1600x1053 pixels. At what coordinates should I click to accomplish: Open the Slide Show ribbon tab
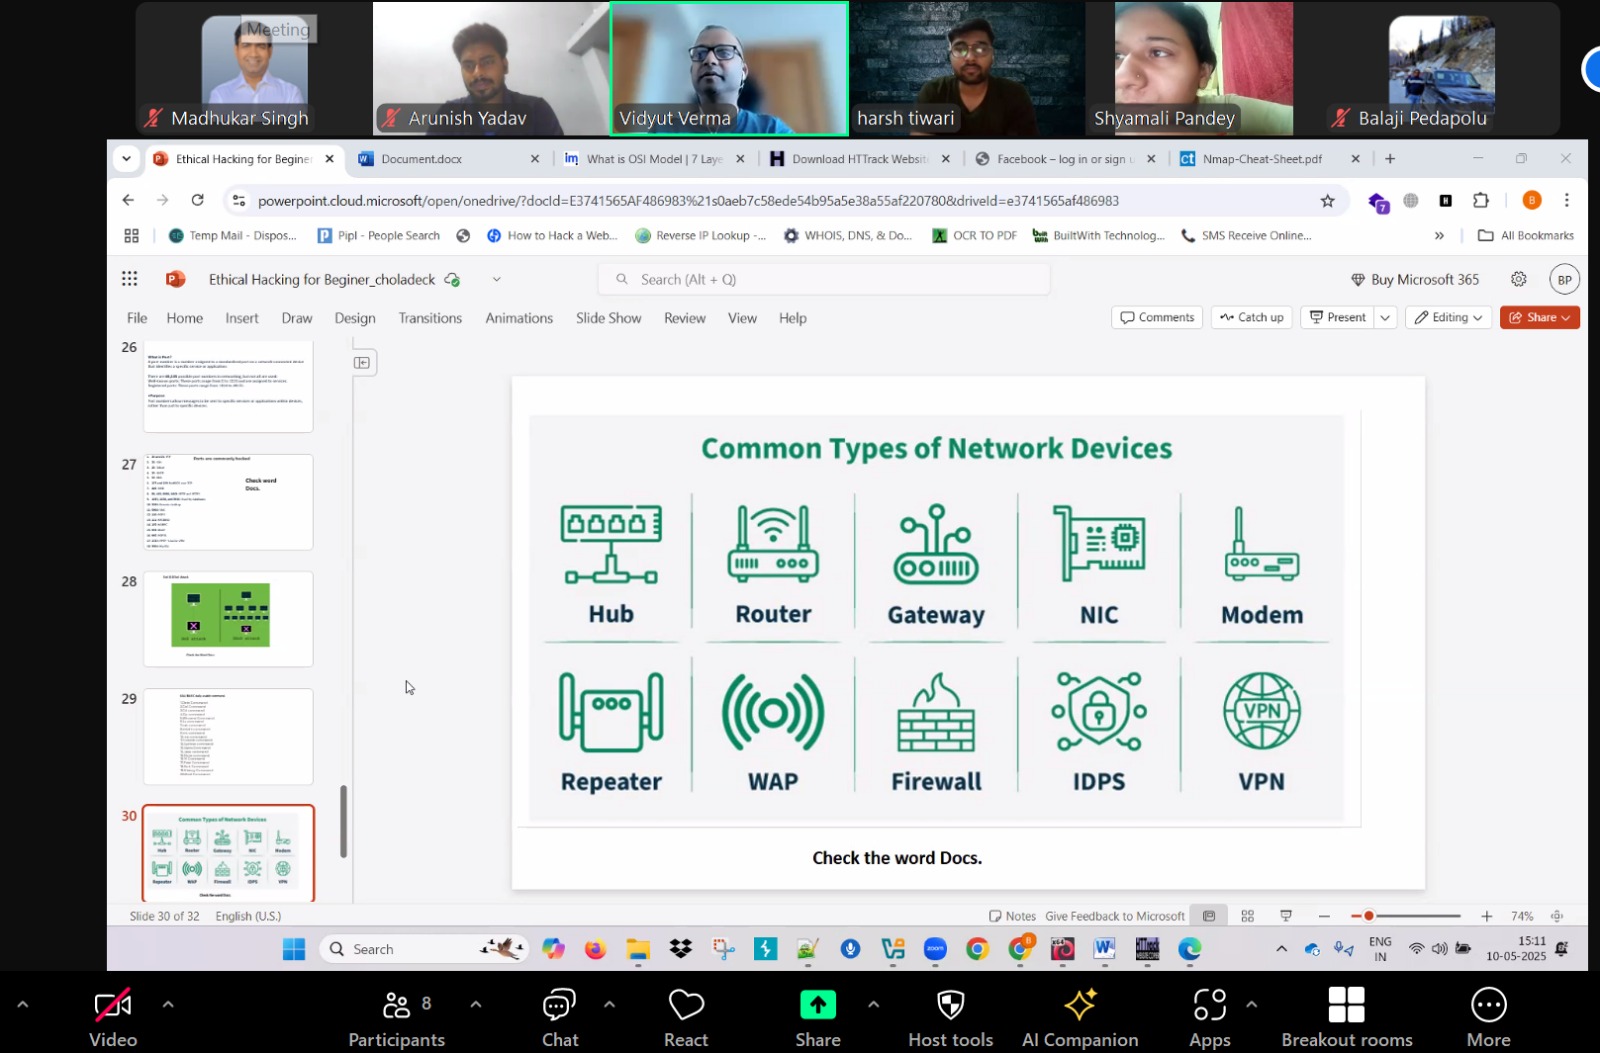coord(608,318)
